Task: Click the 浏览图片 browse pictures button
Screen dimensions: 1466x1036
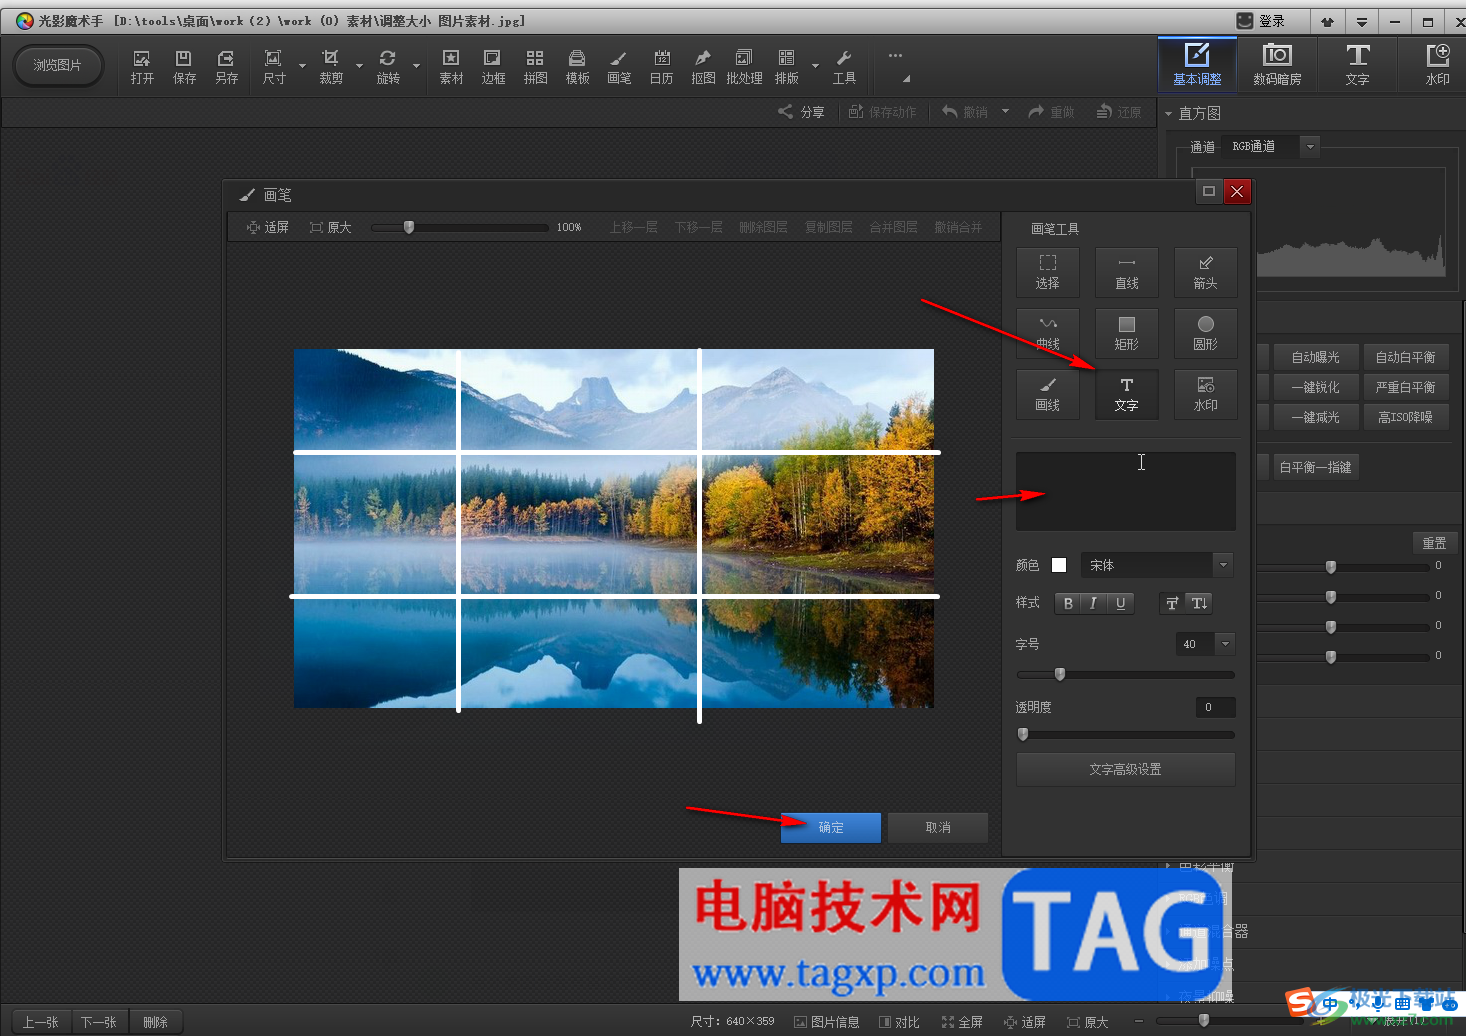Action: tap(58, 65)
